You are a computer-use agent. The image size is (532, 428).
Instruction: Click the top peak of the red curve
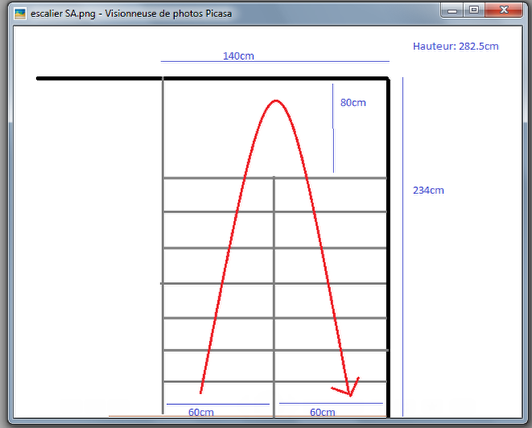pos(276,101)
